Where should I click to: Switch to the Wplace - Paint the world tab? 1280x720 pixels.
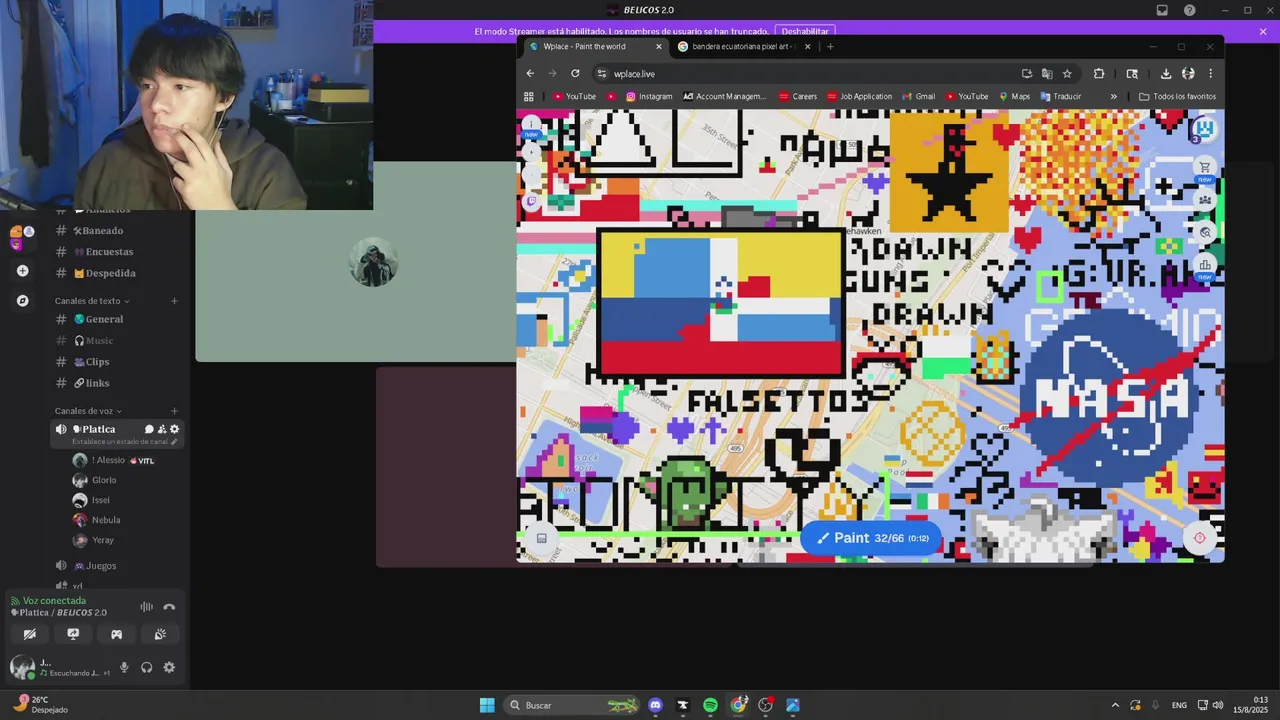click(594, 46)
